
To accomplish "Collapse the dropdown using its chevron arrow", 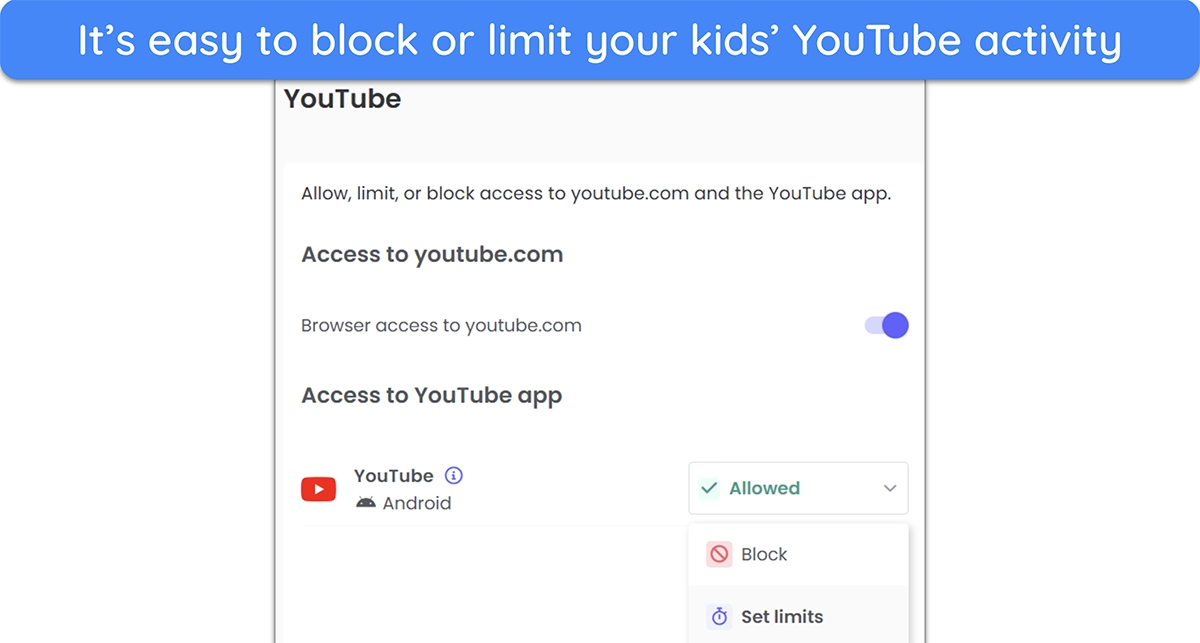I will tap(890, 489).
